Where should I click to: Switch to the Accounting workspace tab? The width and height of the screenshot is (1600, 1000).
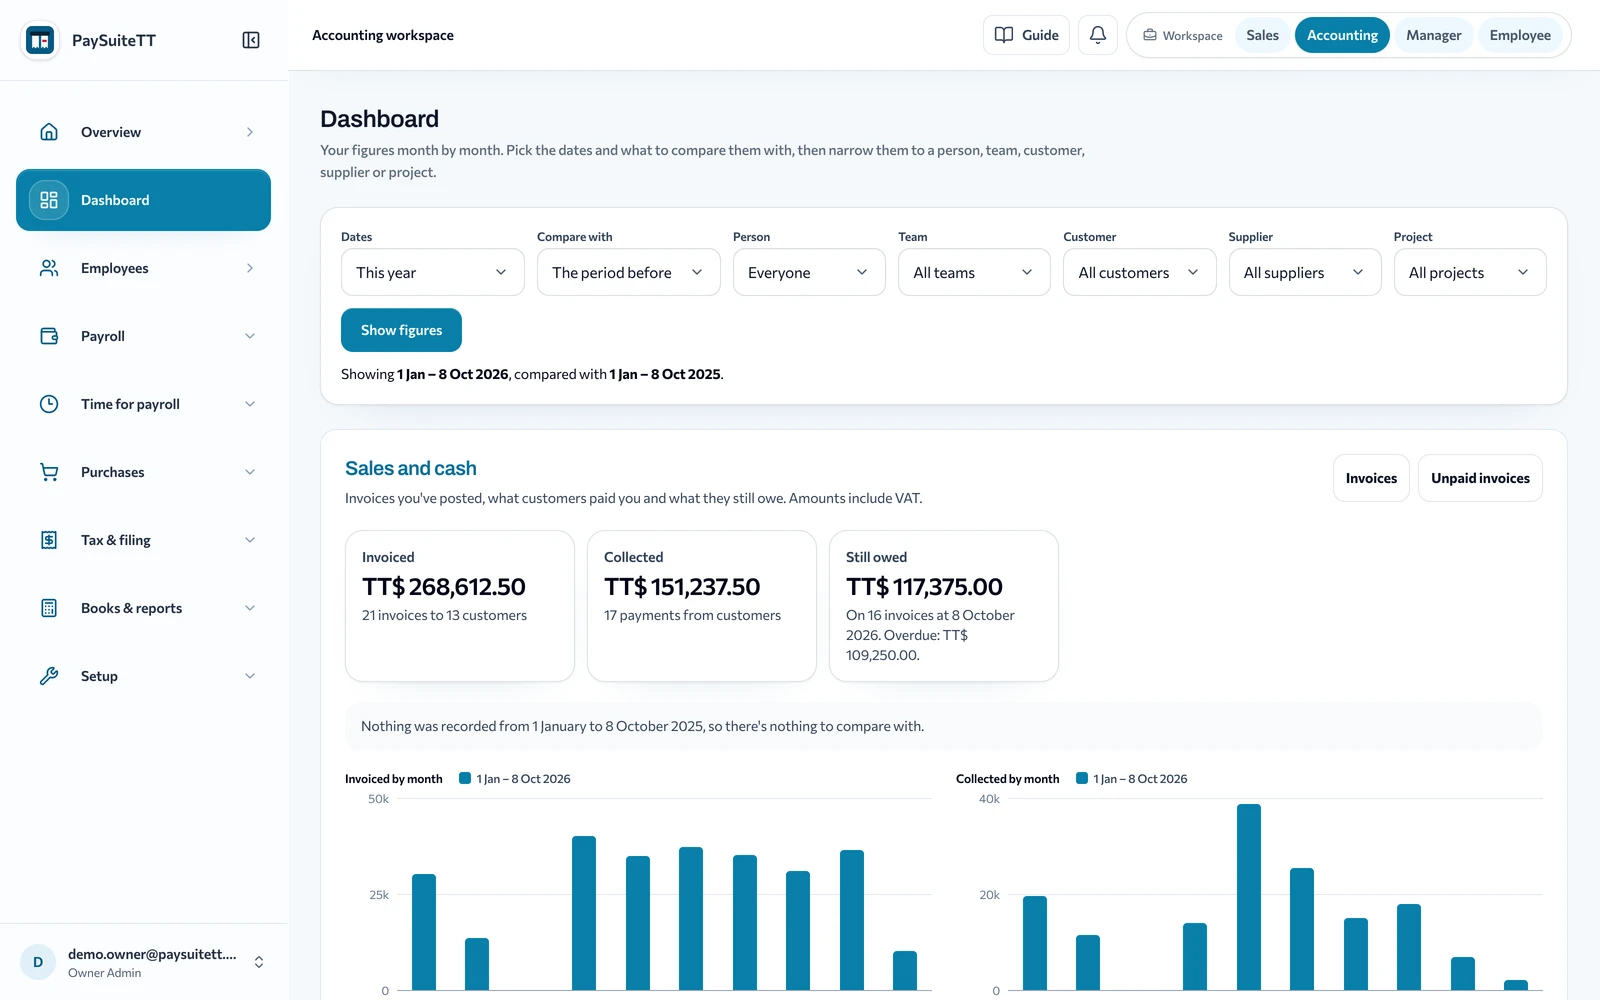point(1342,35)
